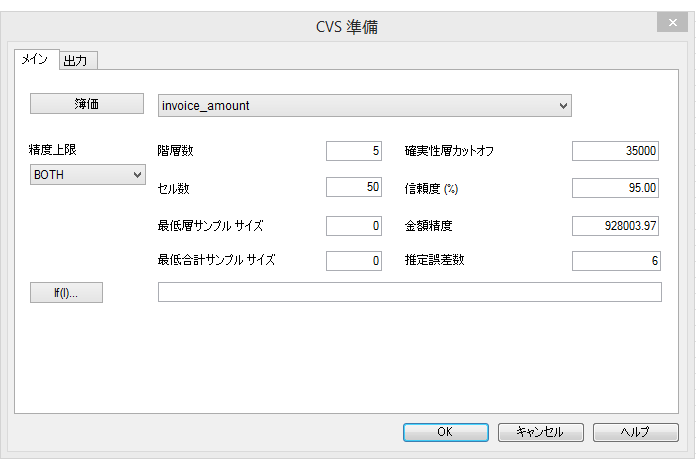Select the セル数 value box

coord(354,187)
